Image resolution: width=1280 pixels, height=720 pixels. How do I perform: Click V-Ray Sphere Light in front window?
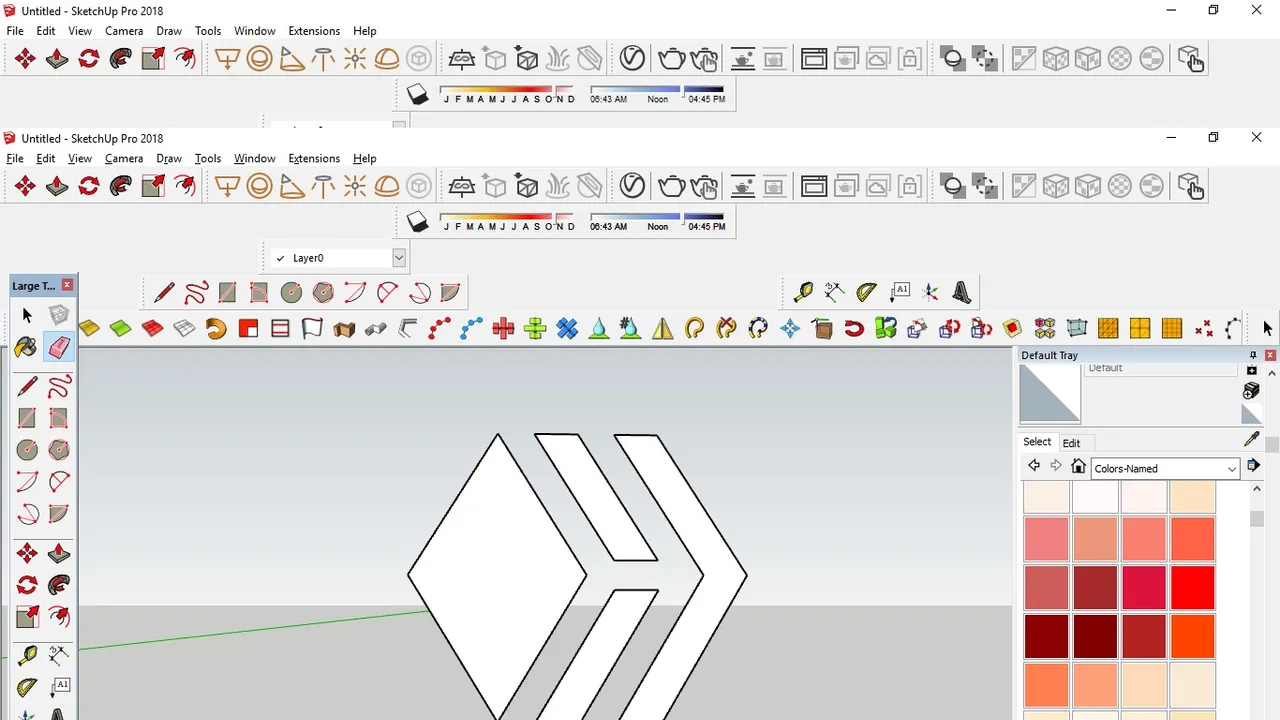click(259, 186)
